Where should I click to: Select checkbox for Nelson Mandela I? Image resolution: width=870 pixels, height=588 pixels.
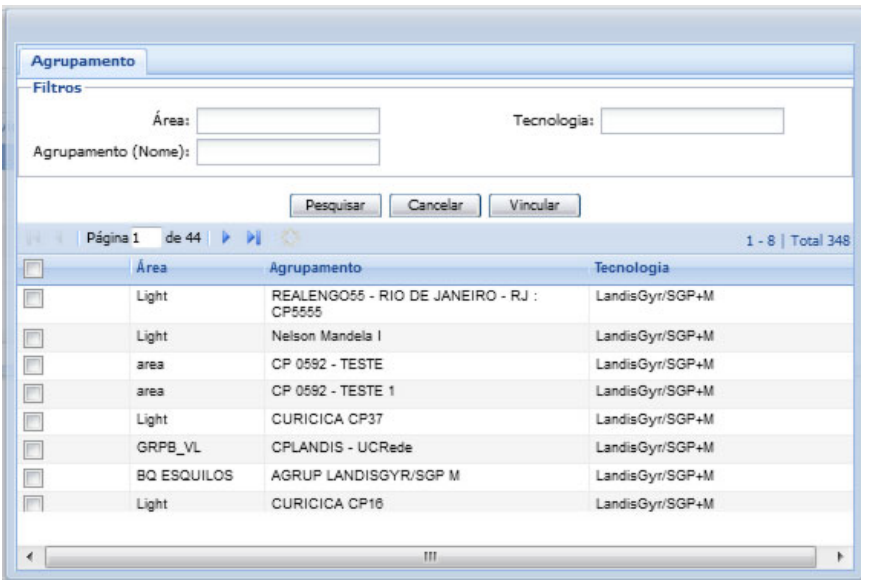33,338
